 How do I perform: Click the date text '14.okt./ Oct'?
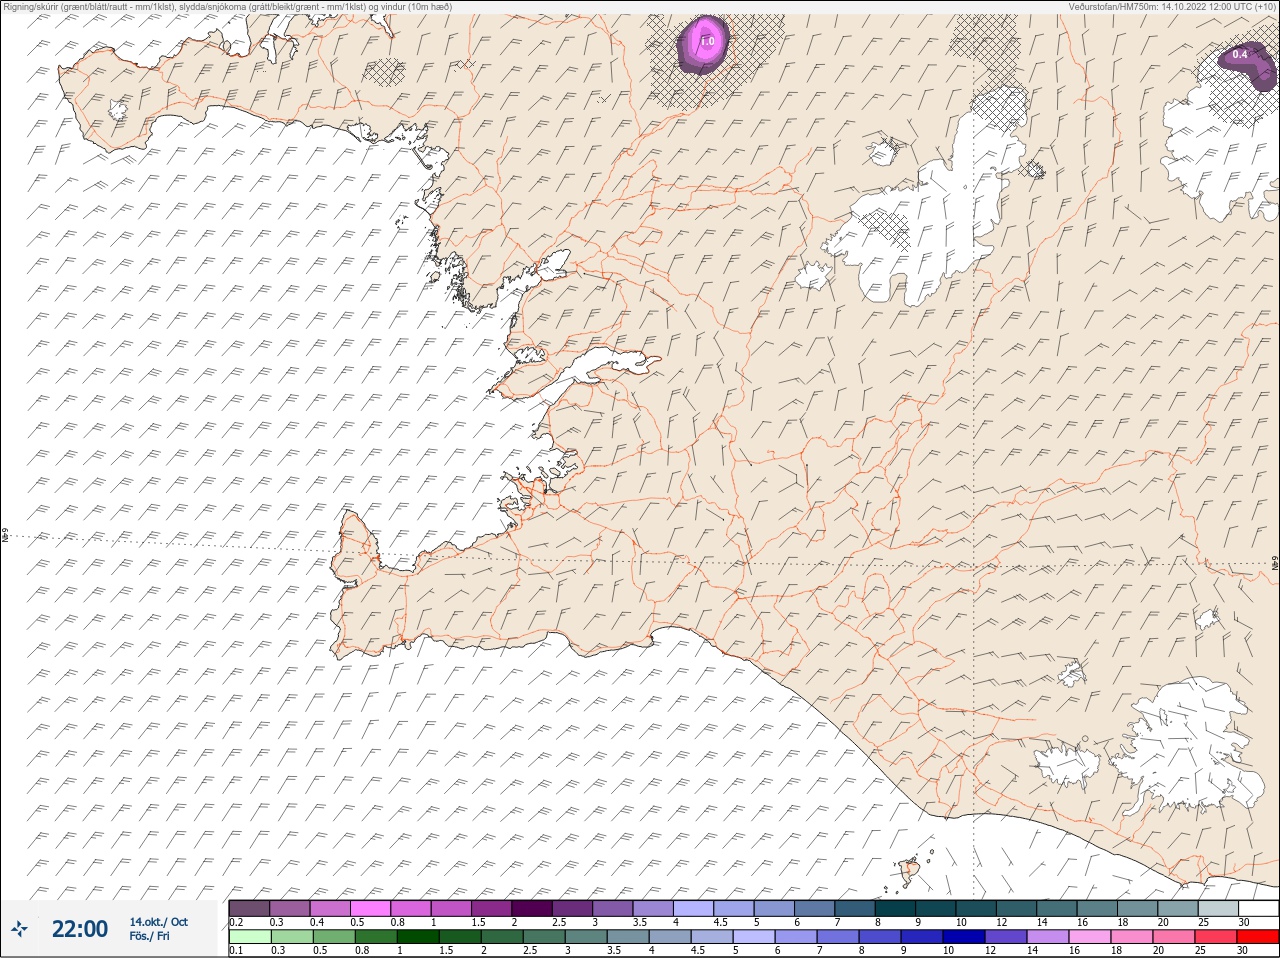(x=158, y=922)
